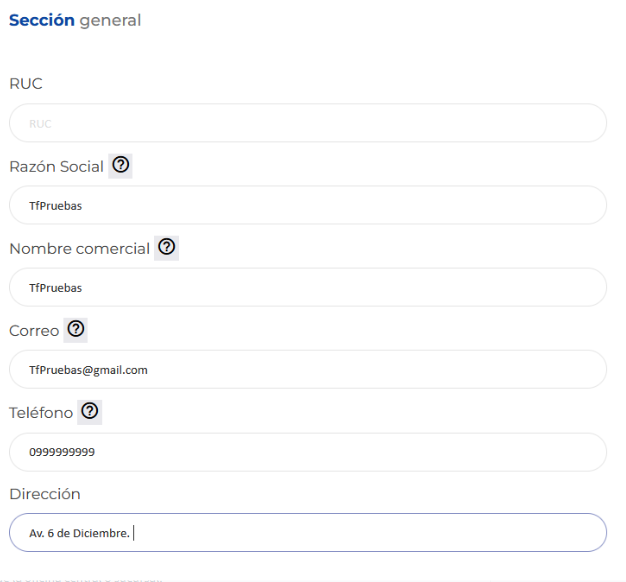Show the Teléfono help question-mark icon

(x=90, y=412)
